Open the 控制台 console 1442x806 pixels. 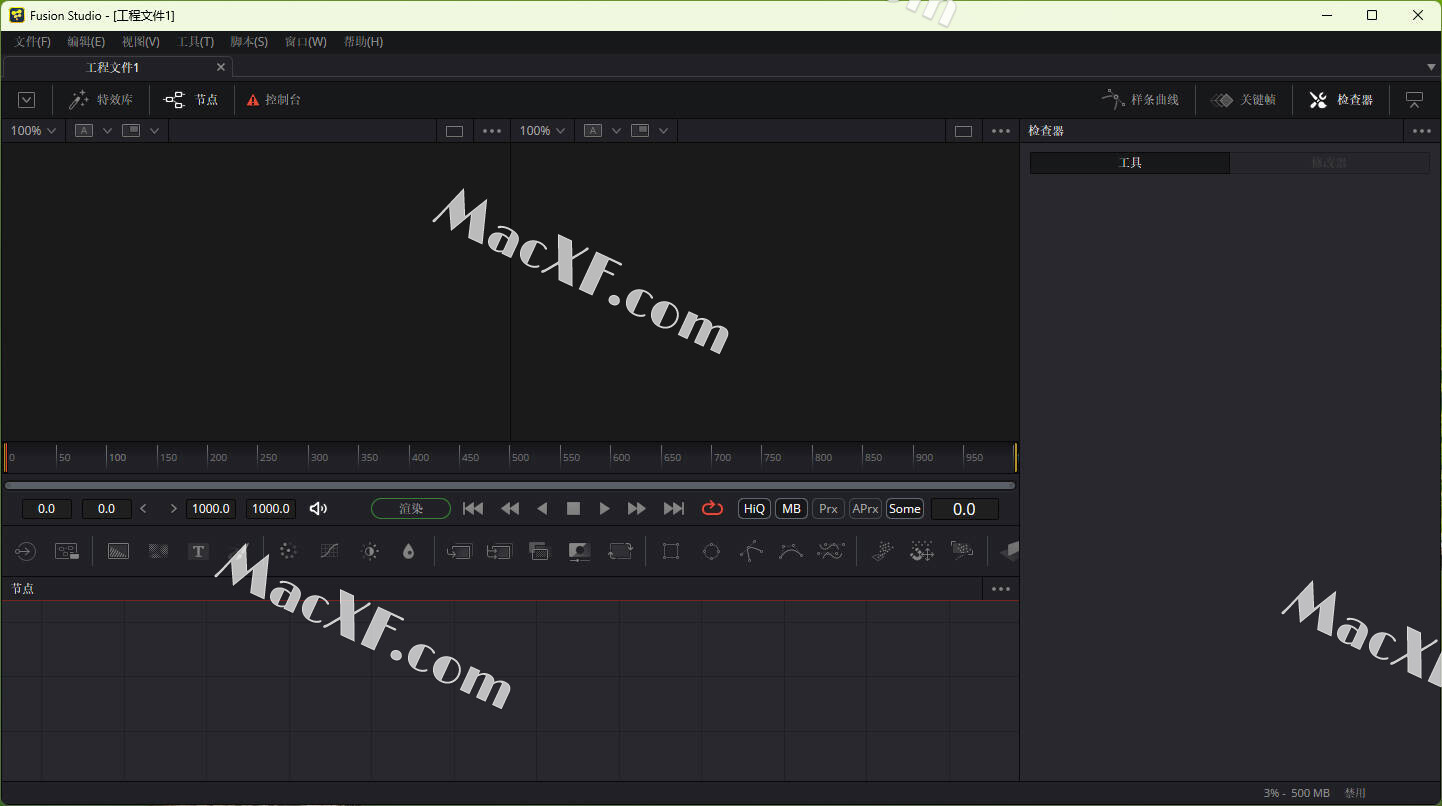coord(274,100)
